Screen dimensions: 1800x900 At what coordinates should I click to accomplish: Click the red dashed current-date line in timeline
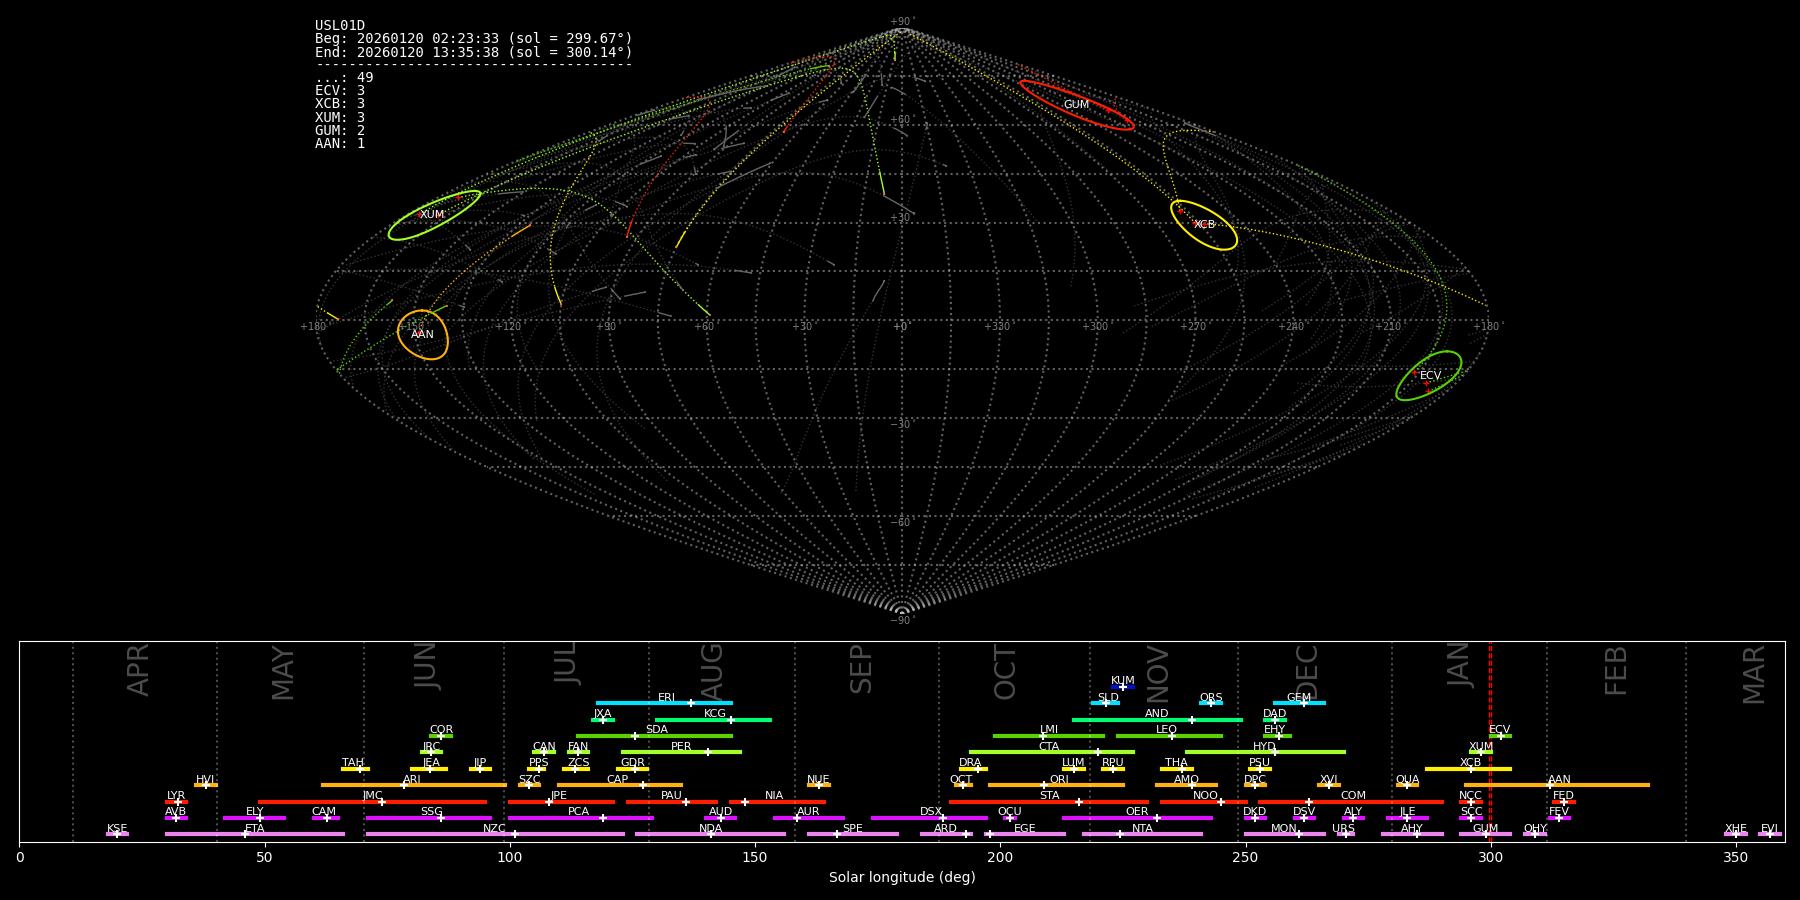(x=1490, y=741)
